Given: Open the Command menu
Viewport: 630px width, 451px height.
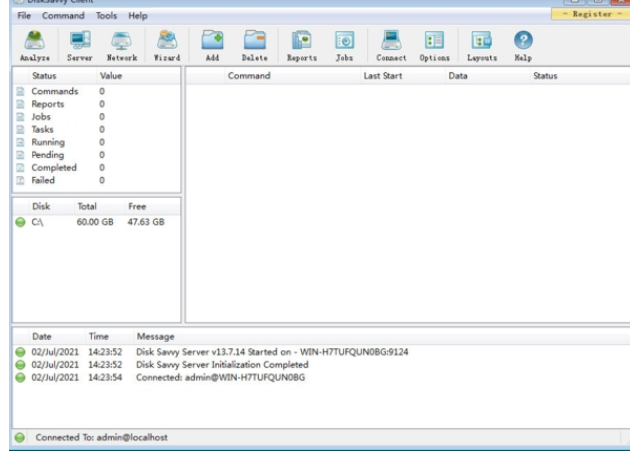Looking at the screenshot, I should (63, 16).
